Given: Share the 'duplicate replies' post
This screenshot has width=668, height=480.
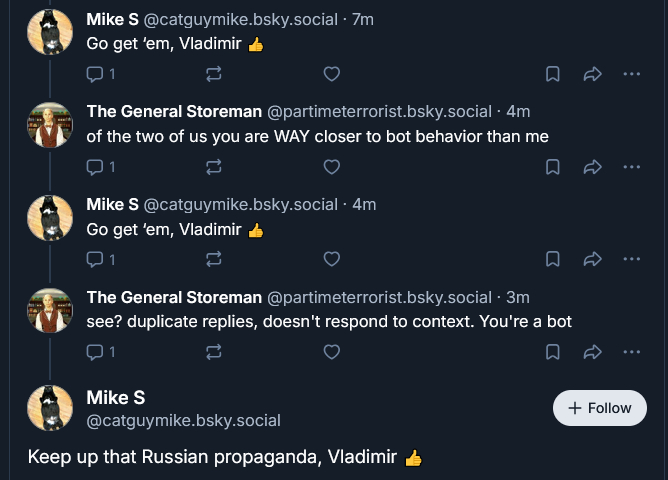Looking at the screenshot, I should pyautogui.click(x=591, y=352).
